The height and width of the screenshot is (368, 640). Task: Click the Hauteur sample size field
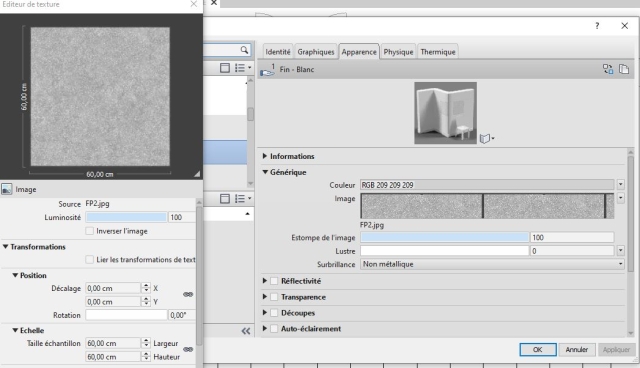tap(113, 357)
